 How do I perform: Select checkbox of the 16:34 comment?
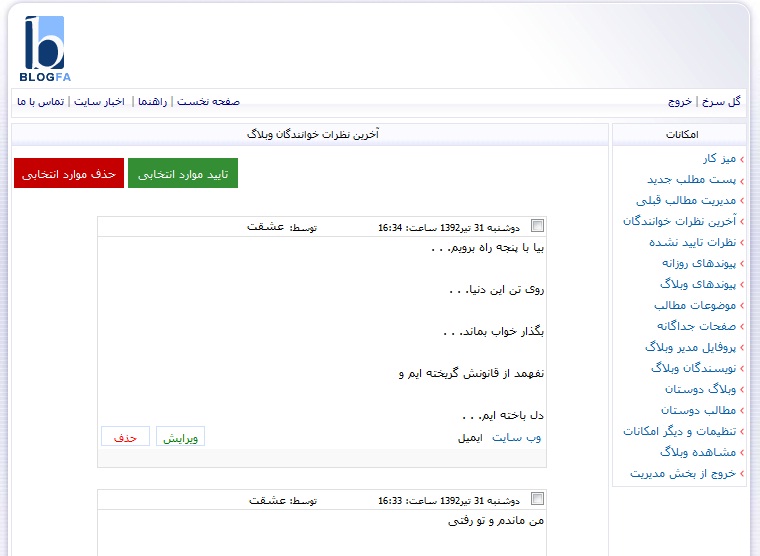538,226
